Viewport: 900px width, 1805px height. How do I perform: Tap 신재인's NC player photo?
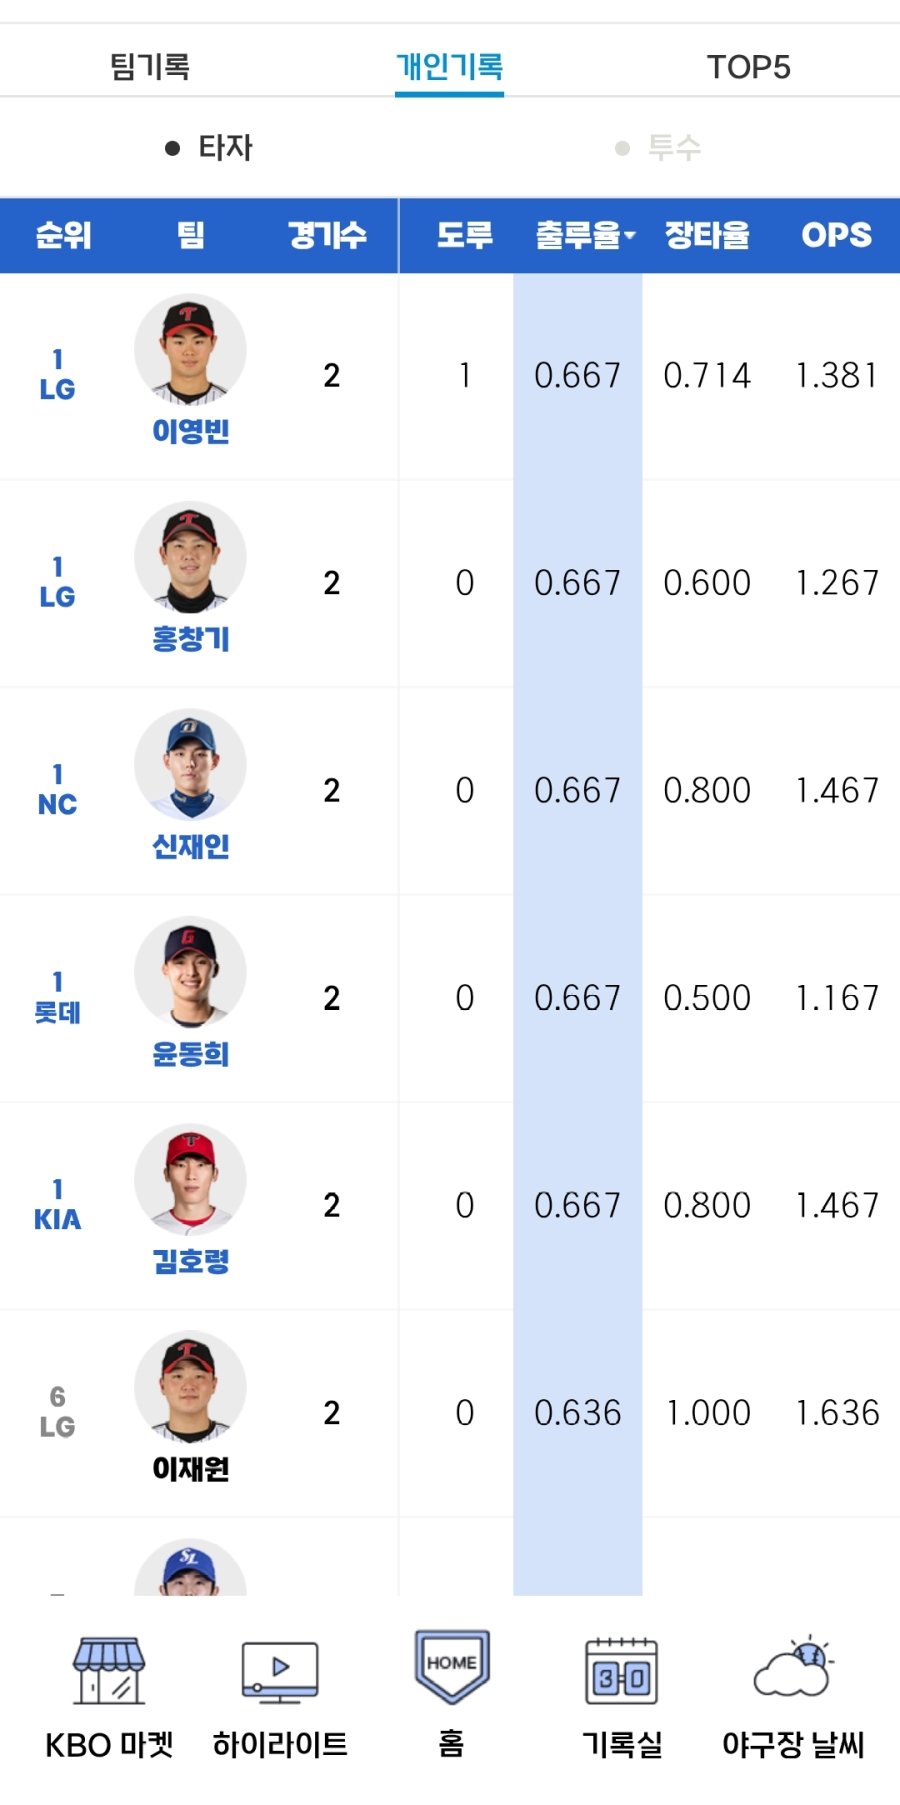point(190,765)
